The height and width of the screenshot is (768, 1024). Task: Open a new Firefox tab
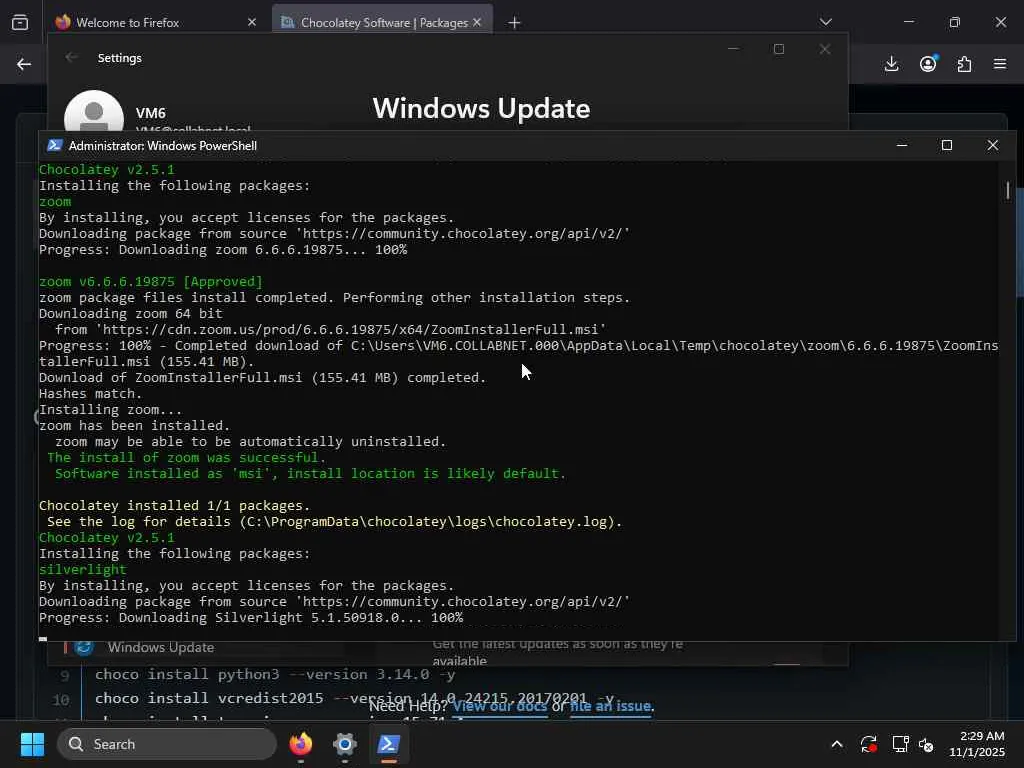[x=515, y=23]
